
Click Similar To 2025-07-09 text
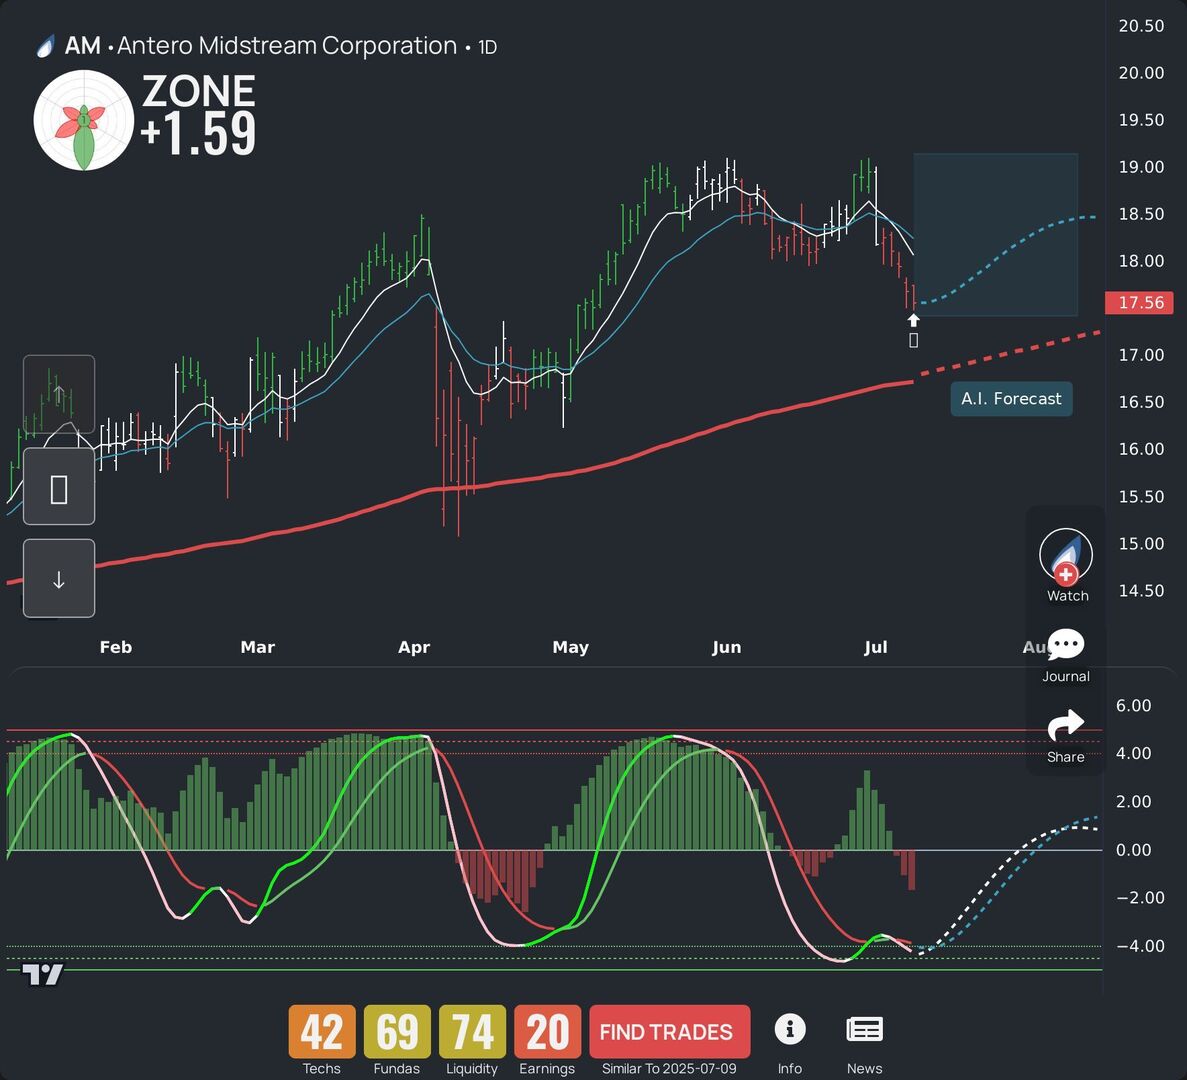(x=669, y=1069)
